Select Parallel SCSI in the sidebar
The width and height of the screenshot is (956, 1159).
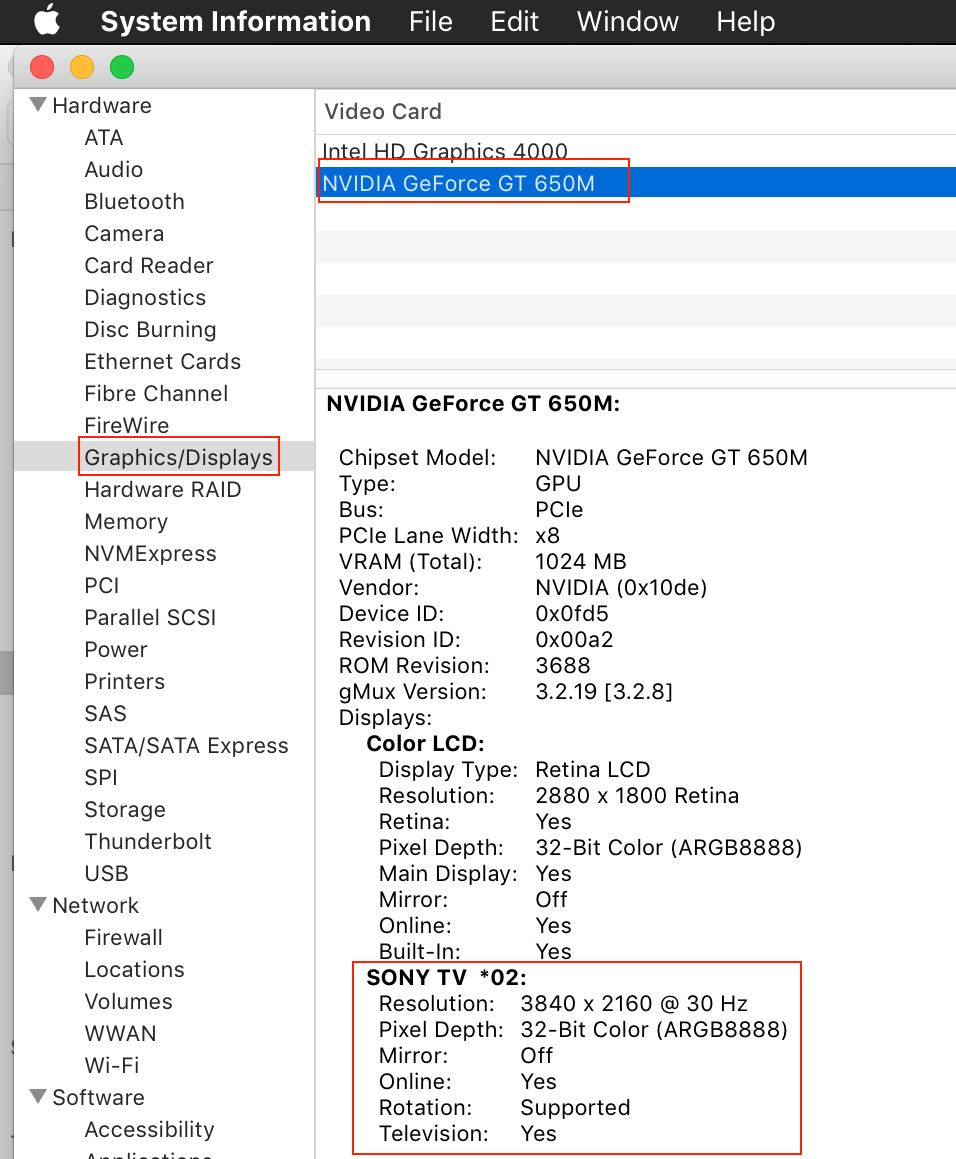(150, 617)
